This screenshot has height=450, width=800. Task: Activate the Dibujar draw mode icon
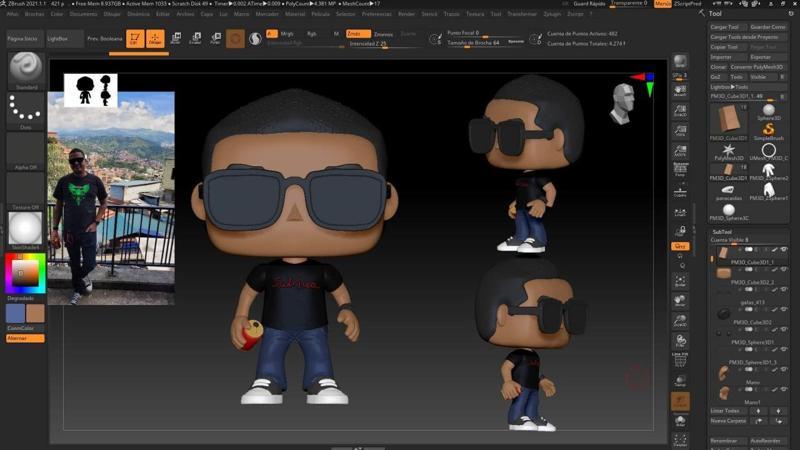pyautogui.click(x=155, y=38)
